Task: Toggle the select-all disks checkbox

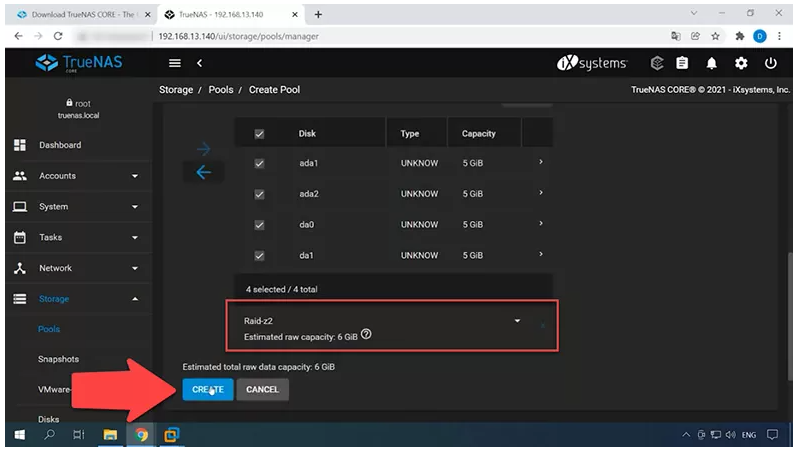Action: (260, 134)
